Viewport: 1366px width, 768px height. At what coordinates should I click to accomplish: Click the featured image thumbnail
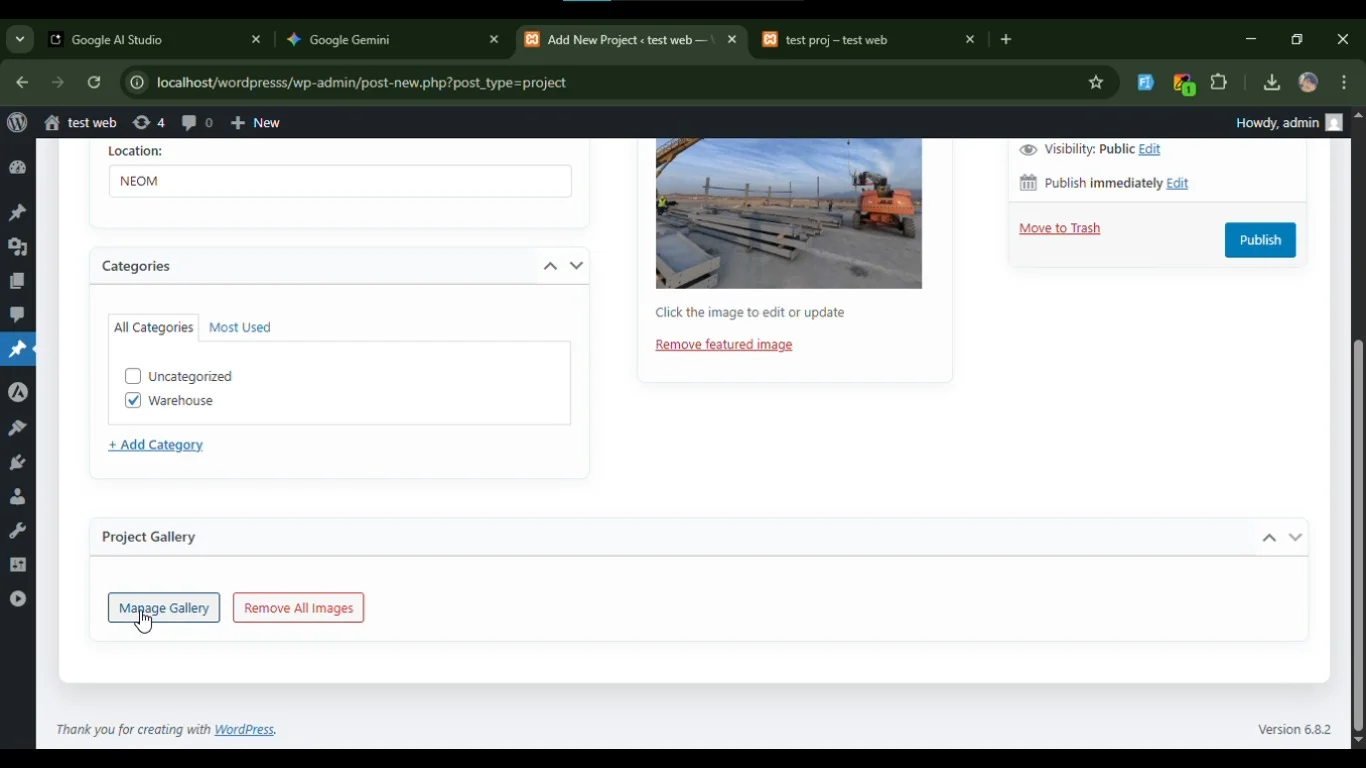[789, 214]
